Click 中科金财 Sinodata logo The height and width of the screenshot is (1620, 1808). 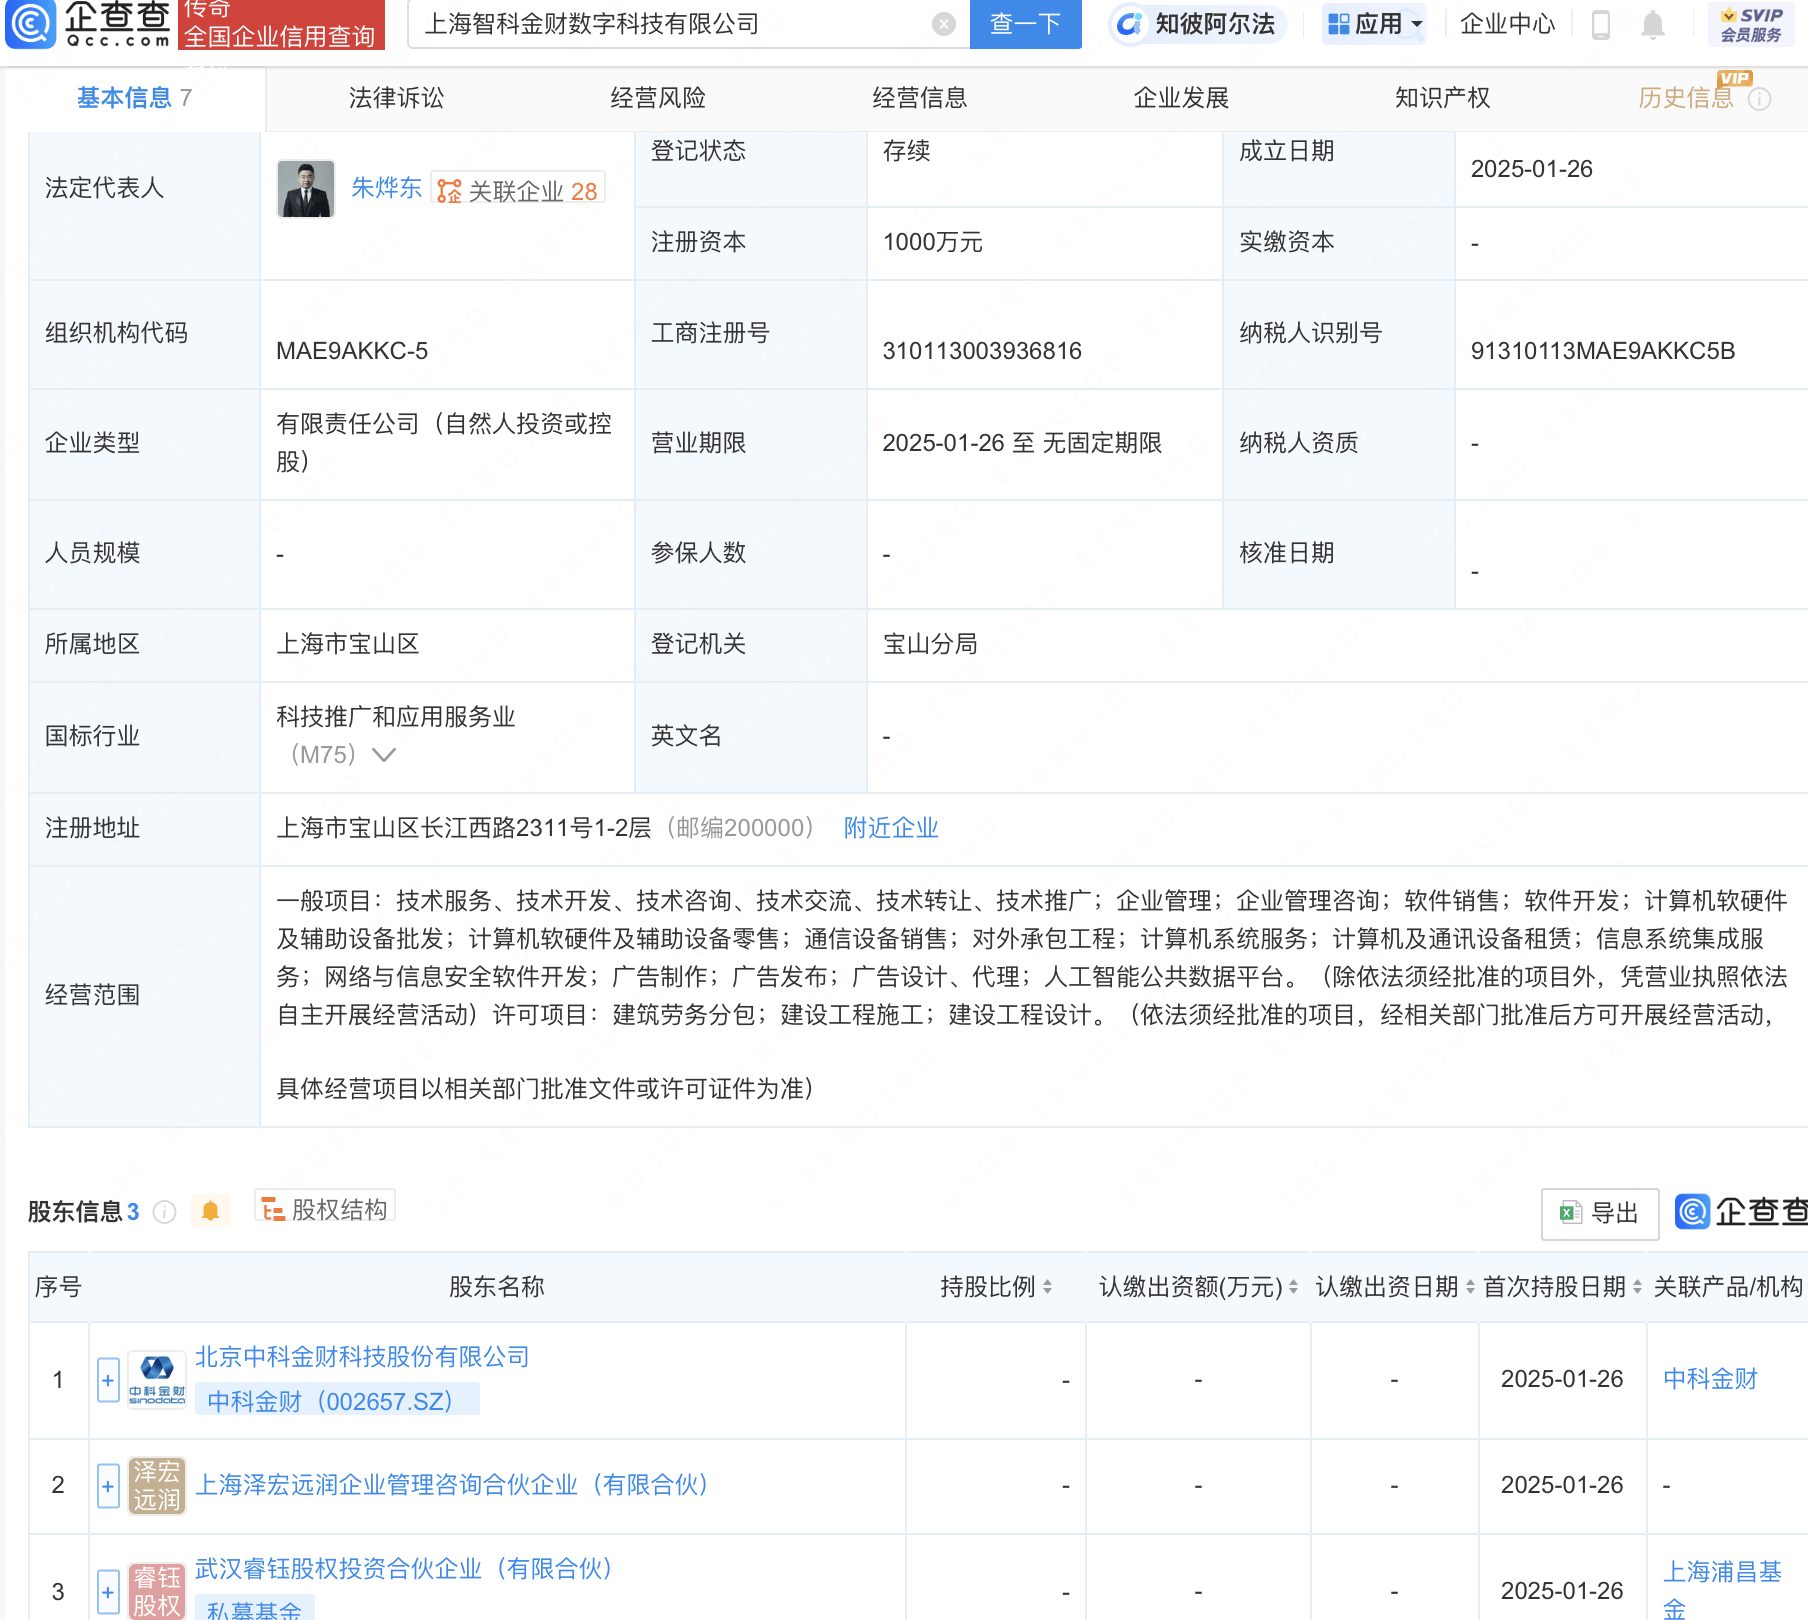157,1380
